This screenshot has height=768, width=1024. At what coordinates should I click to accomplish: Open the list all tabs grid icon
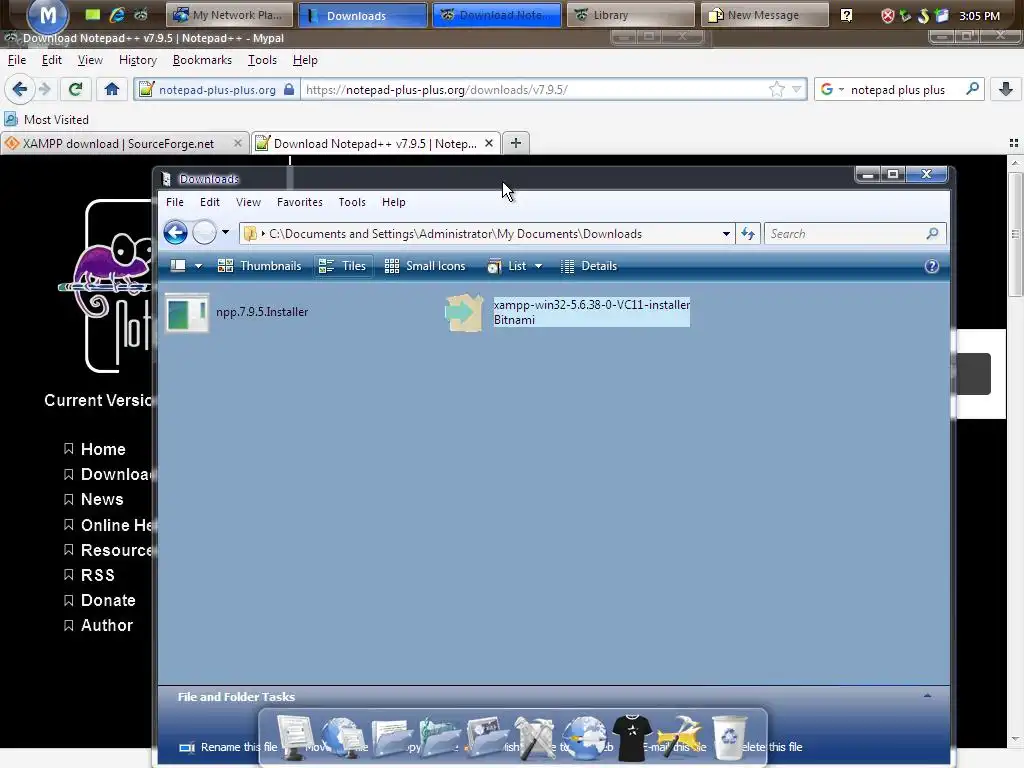click(1014, 143)
